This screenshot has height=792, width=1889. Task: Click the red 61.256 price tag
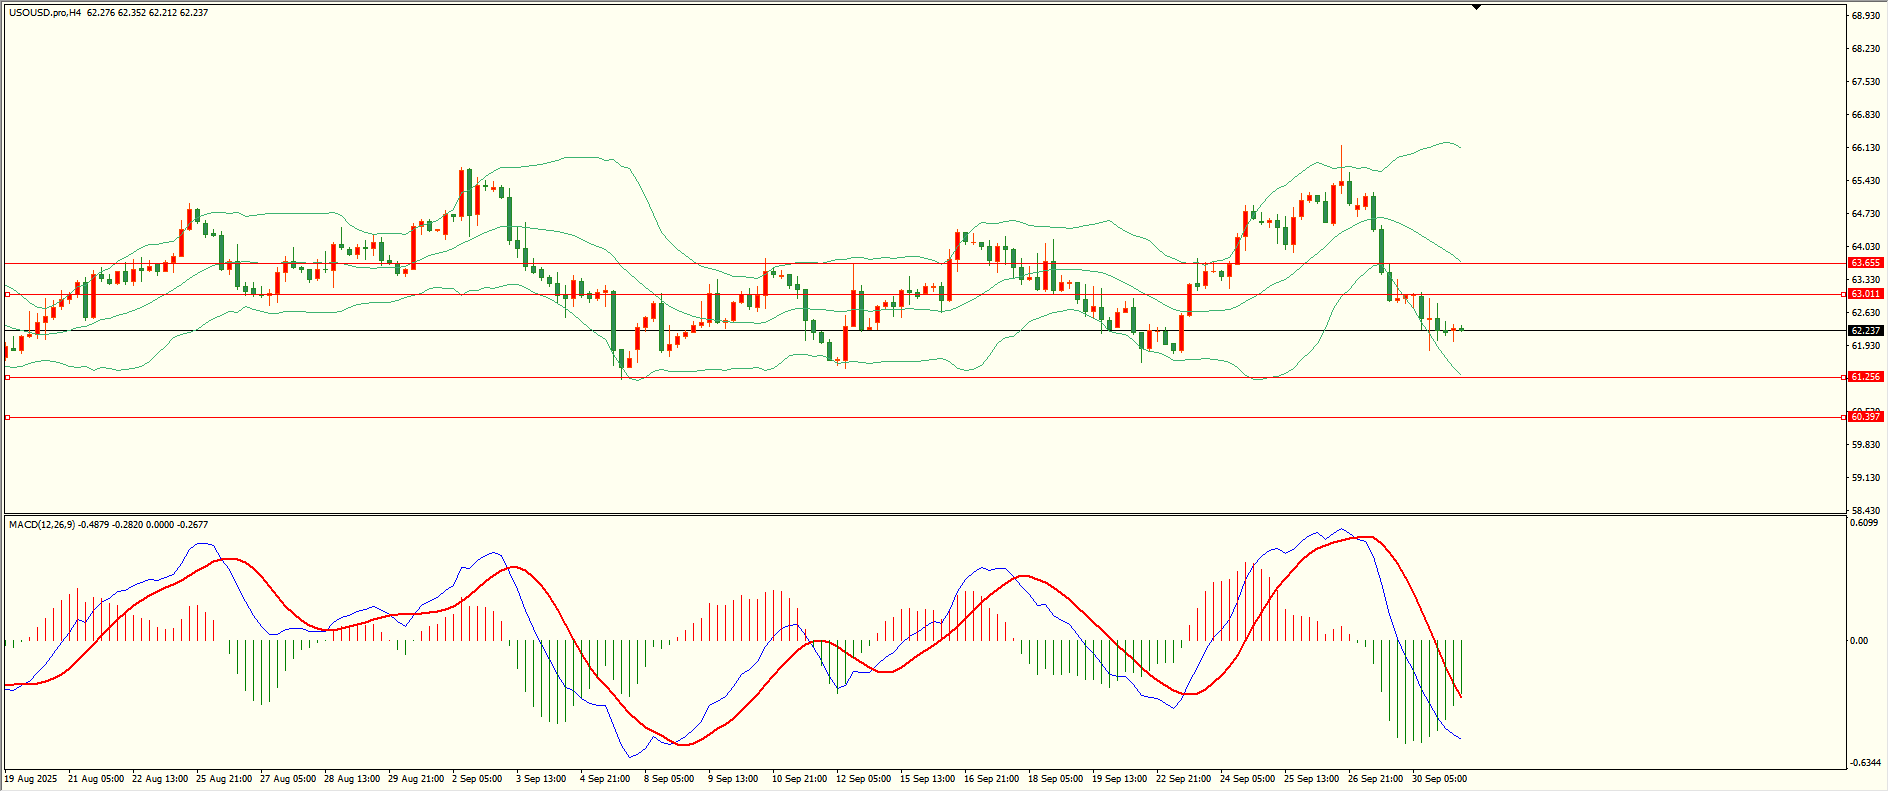(1865, 377)
